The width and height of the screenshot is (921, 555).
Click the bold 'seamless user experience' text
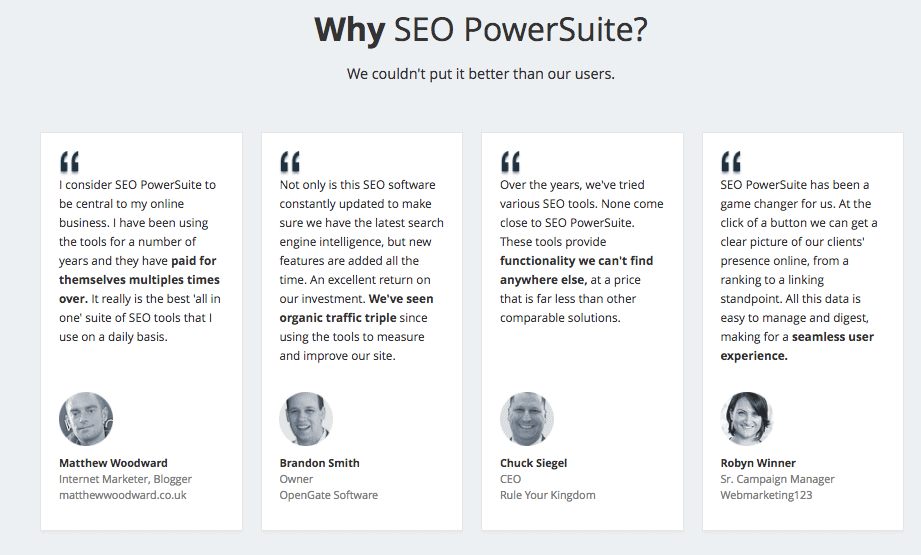797,346
